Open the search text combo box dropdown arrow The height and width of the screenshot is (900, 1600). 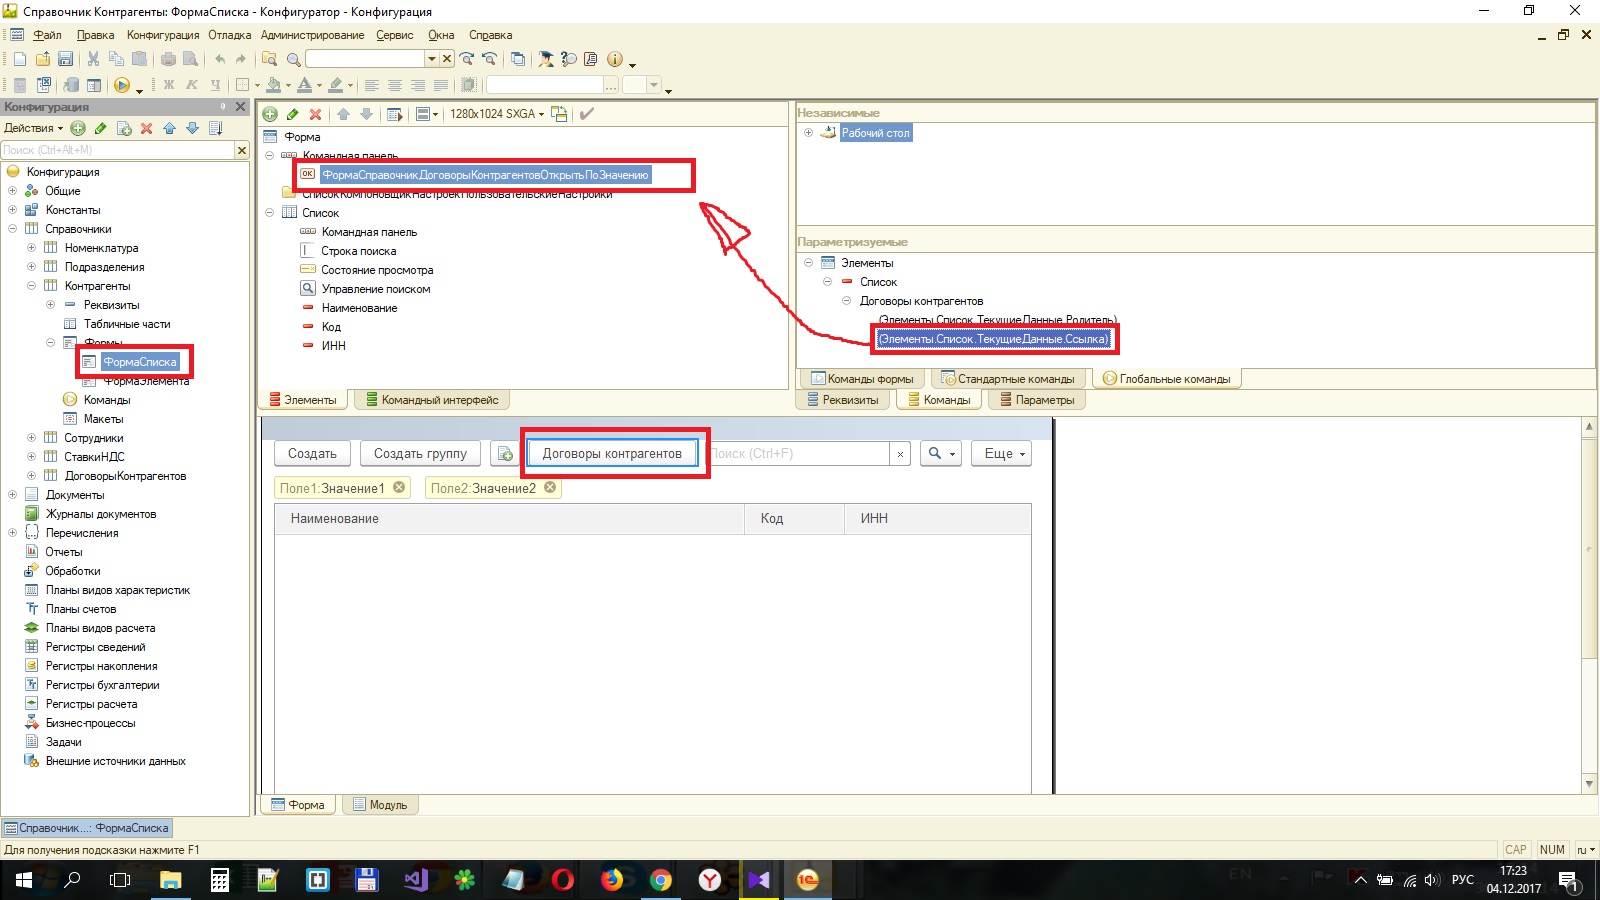pyautogui.click(x=432, y=59)
